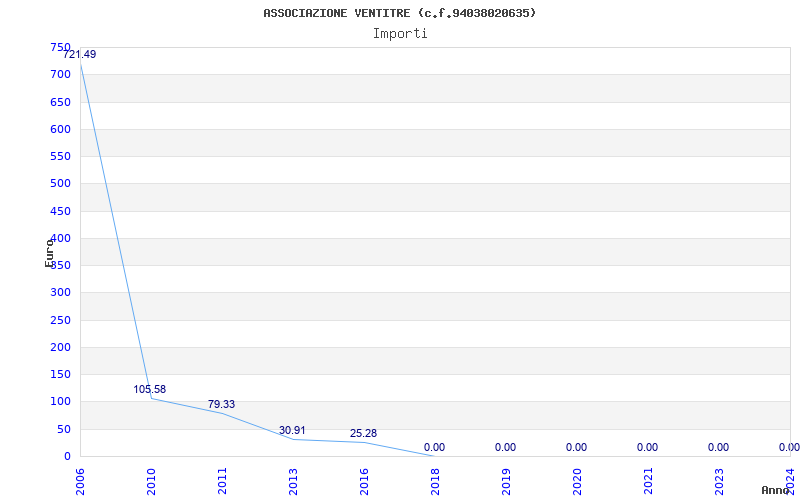Select the Anno axis label
Screen dimensions: 800x500
point(775,490)
